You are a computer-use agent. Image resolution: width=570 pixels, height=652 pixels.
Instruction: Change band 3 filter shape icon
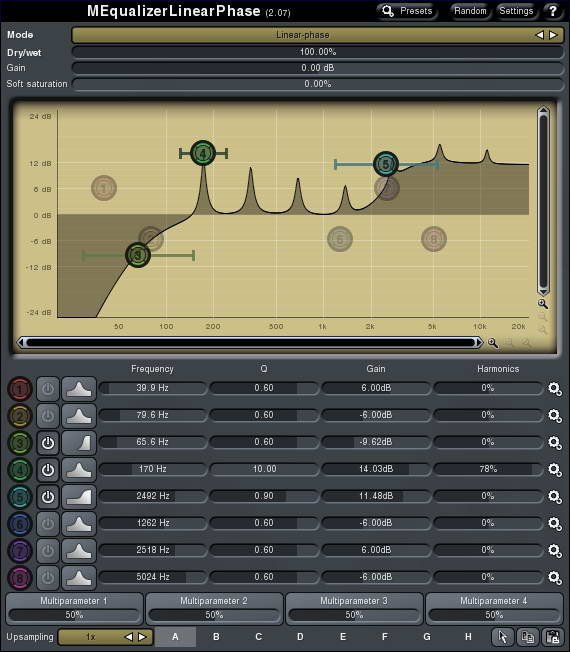(x=79, y=443)
